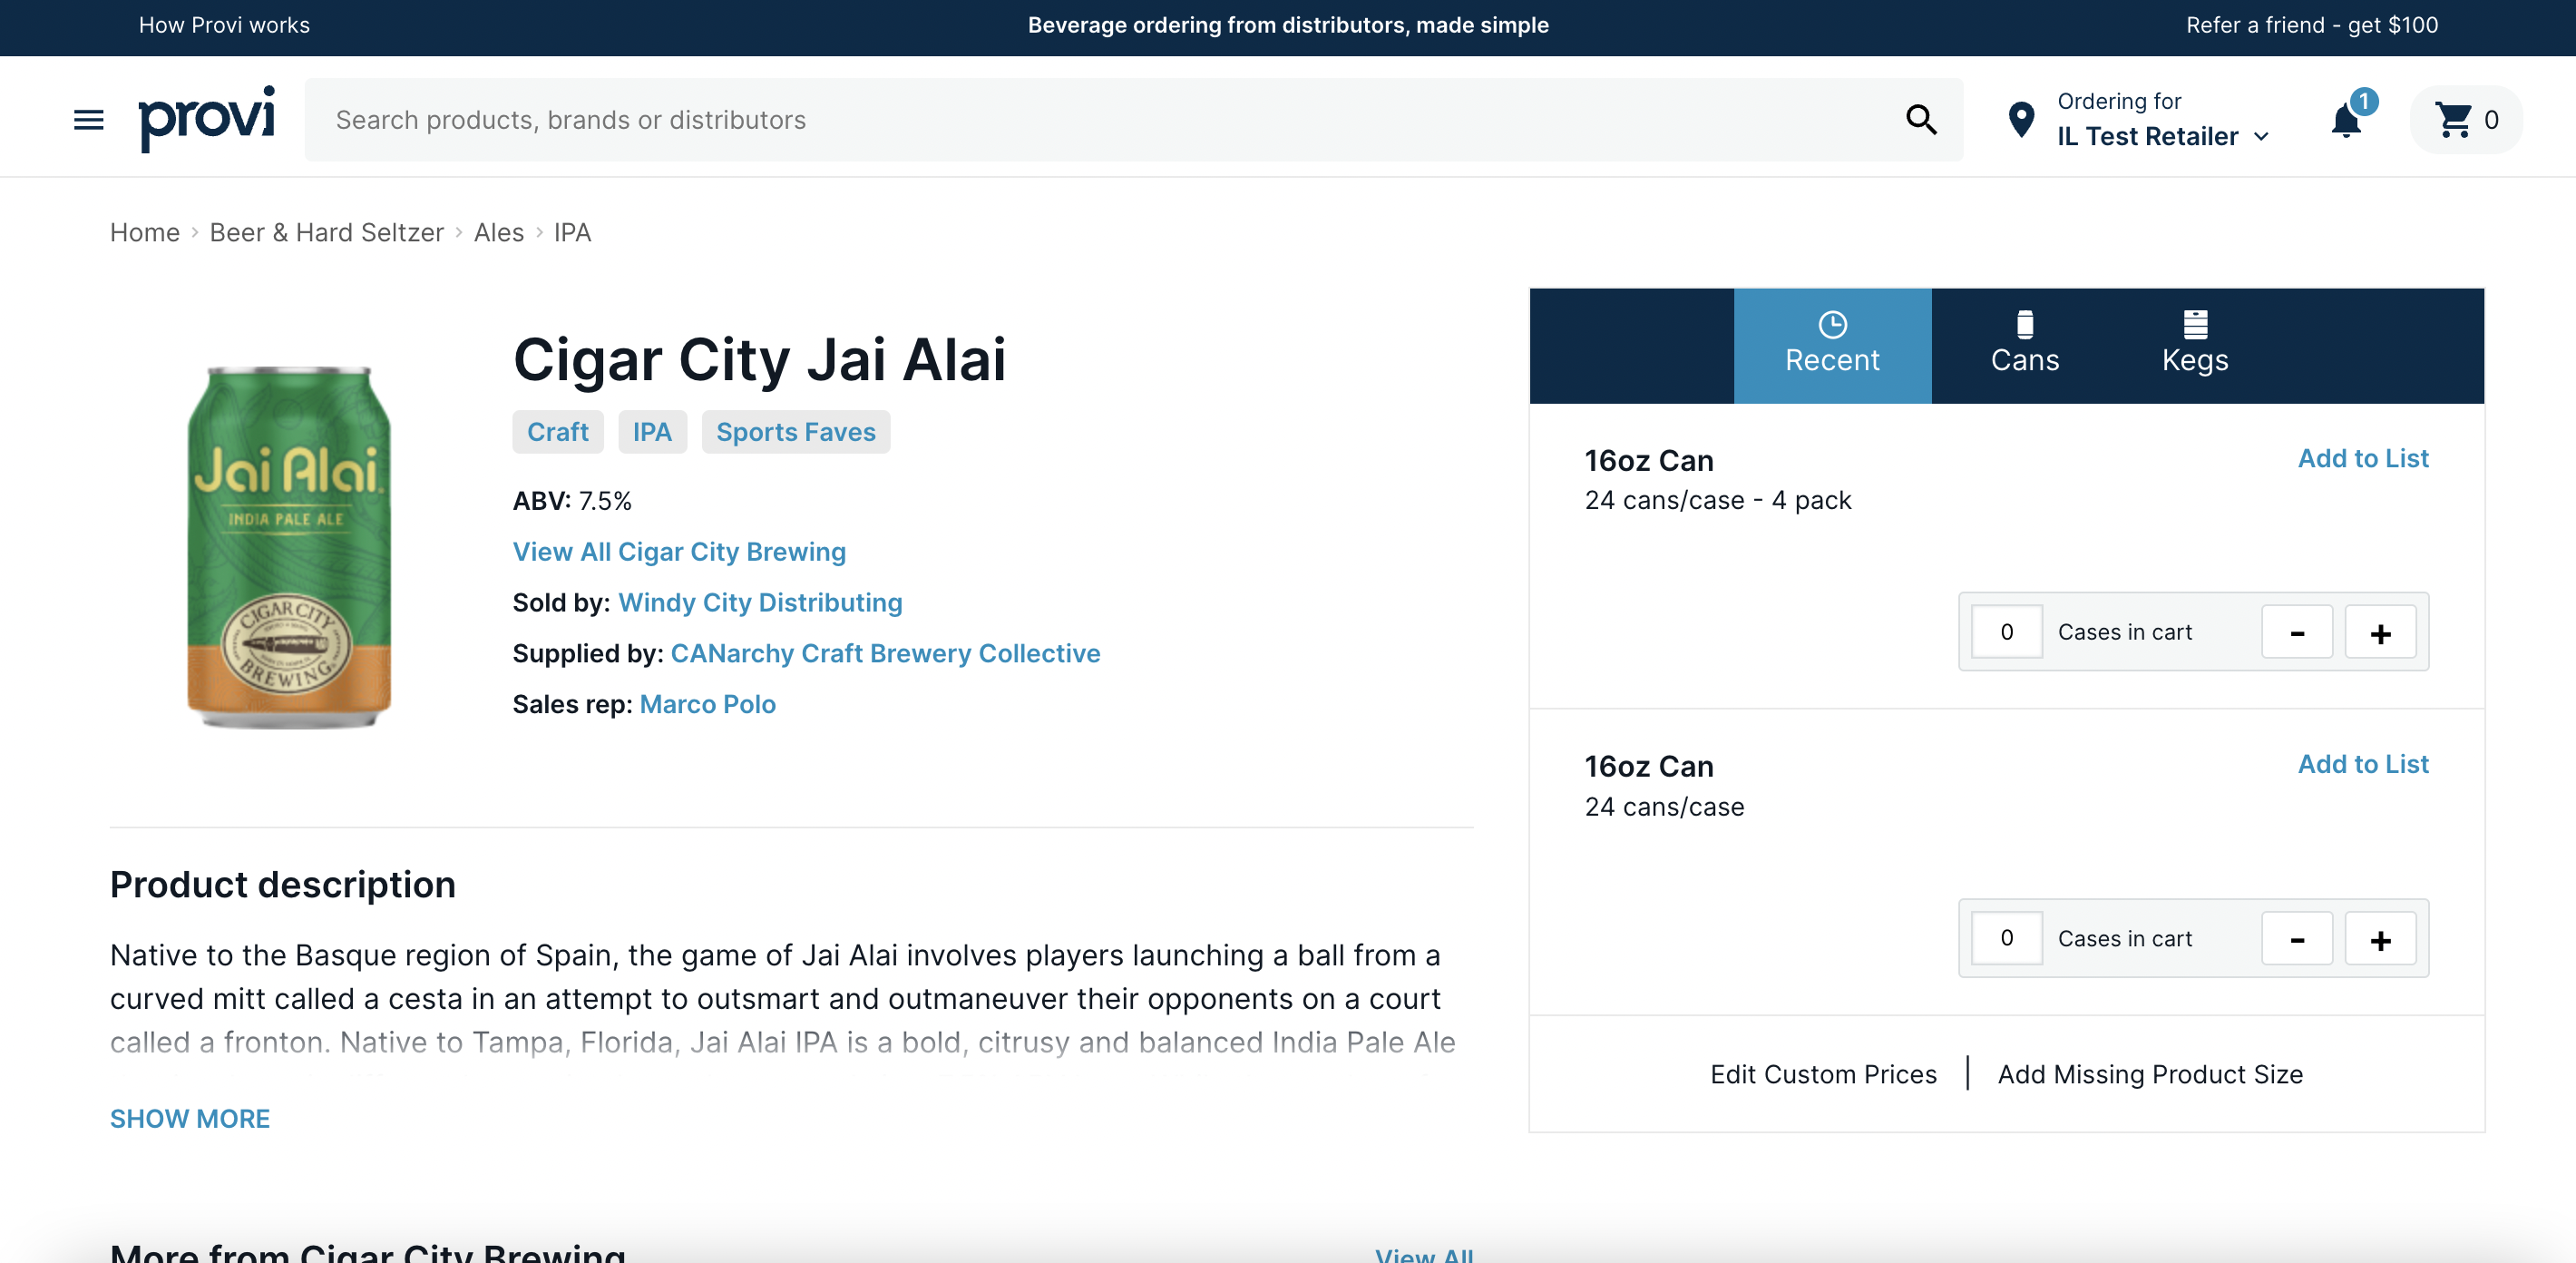The height and width of the screenshot is (1263, 2576).
Task: Increase cases for second 16oz Can
Action: tap(2380, 938)
